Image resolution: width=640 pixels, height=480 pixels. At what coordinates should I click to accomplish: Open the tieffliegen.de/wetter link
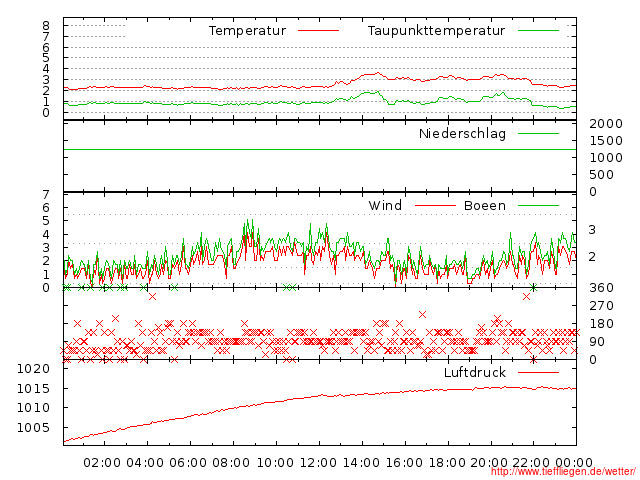[x=563, y=472]
